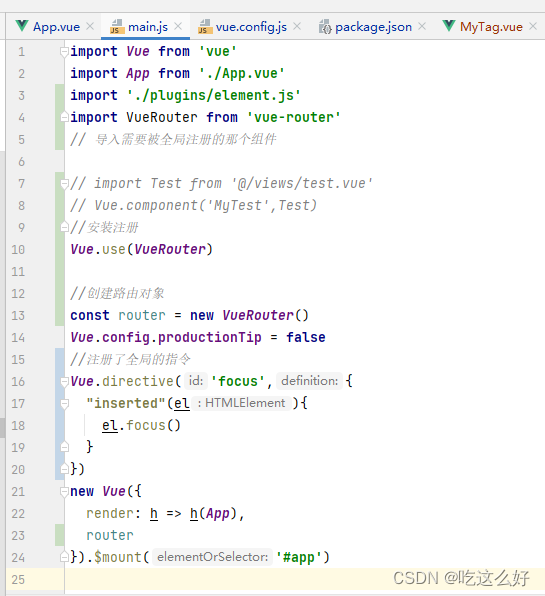Click 'directive' method on line 16

138,381
